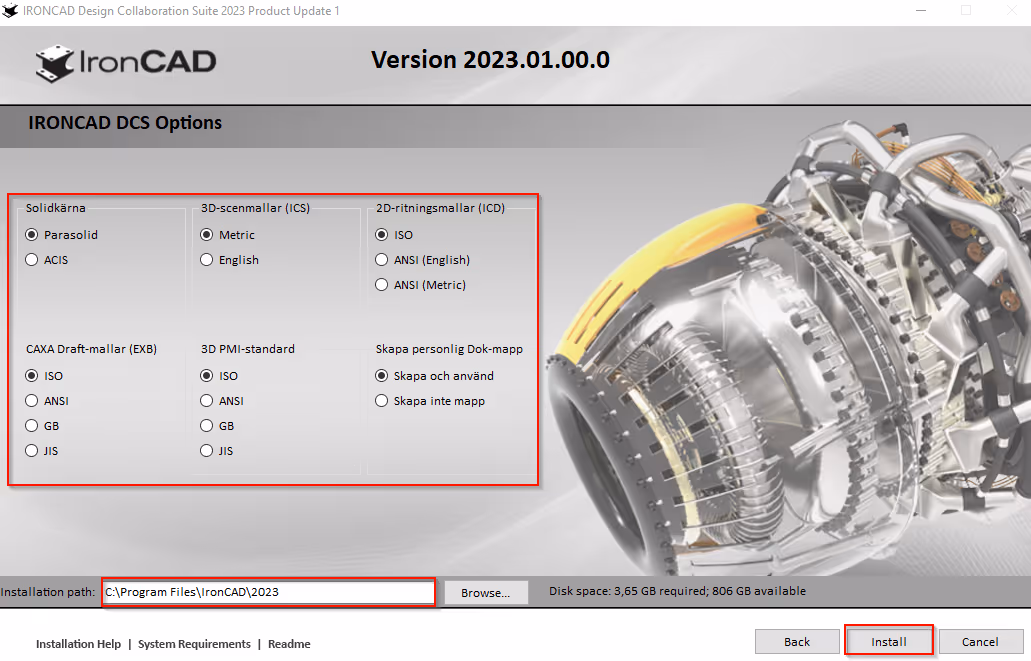Click the IronCAD logo in header
This screenshot has width=1031, height=661.
126,63
